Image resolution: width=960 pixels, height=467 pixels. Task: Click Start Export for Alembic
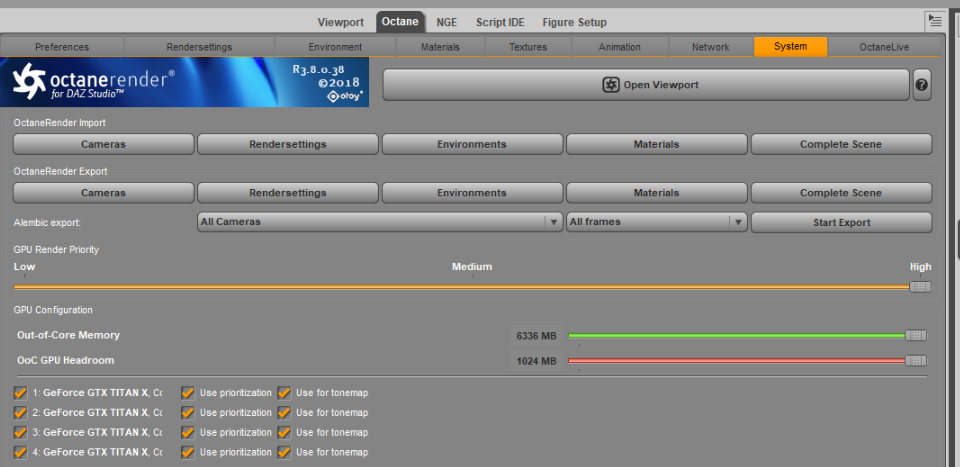click(x=841, y=223)
